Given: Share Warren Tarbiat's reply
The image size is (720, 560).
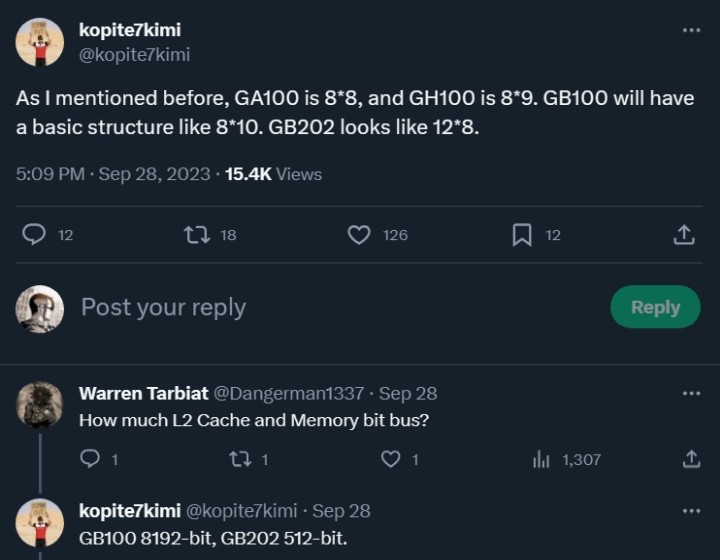Looking at the screenshot, I should 691,459.
